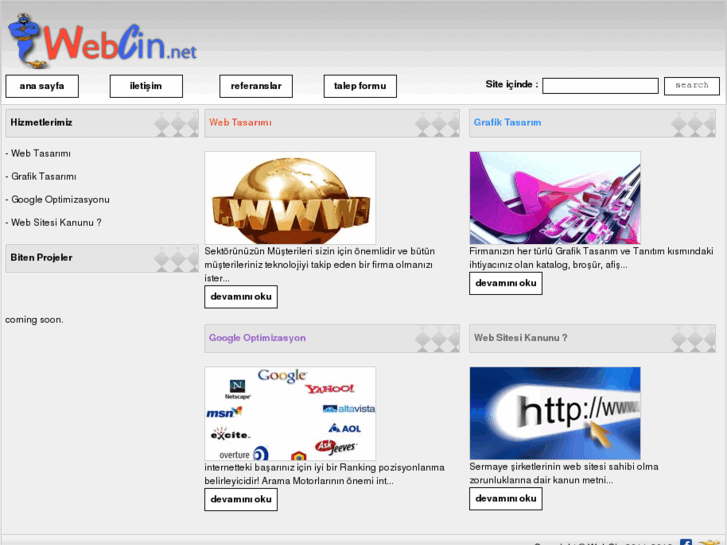Click devamını oku under Web Tasarımı
Viewport: 727px width, 545px height.
[x=241, y=297]
